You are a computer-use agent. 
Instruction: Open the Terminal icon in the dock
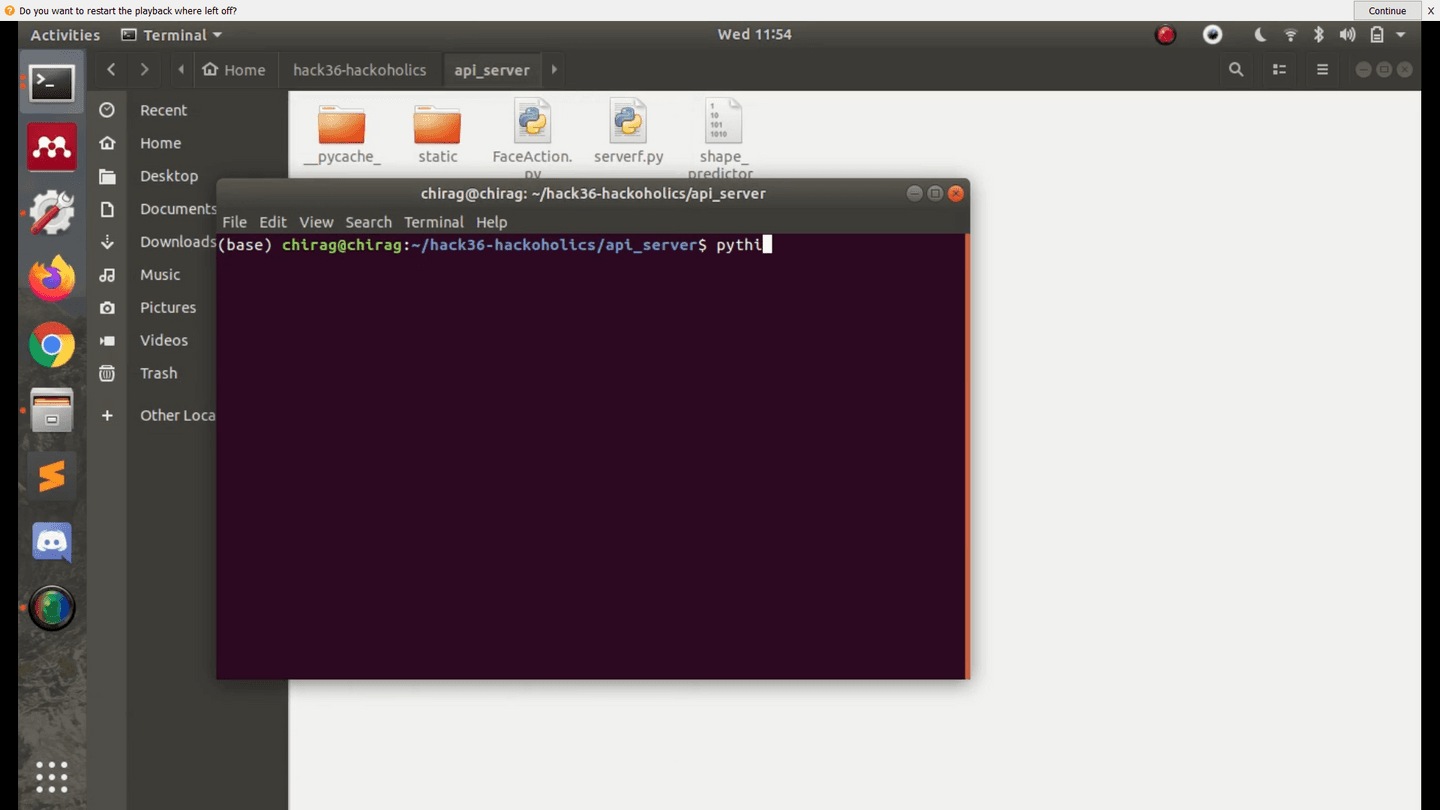52,83
